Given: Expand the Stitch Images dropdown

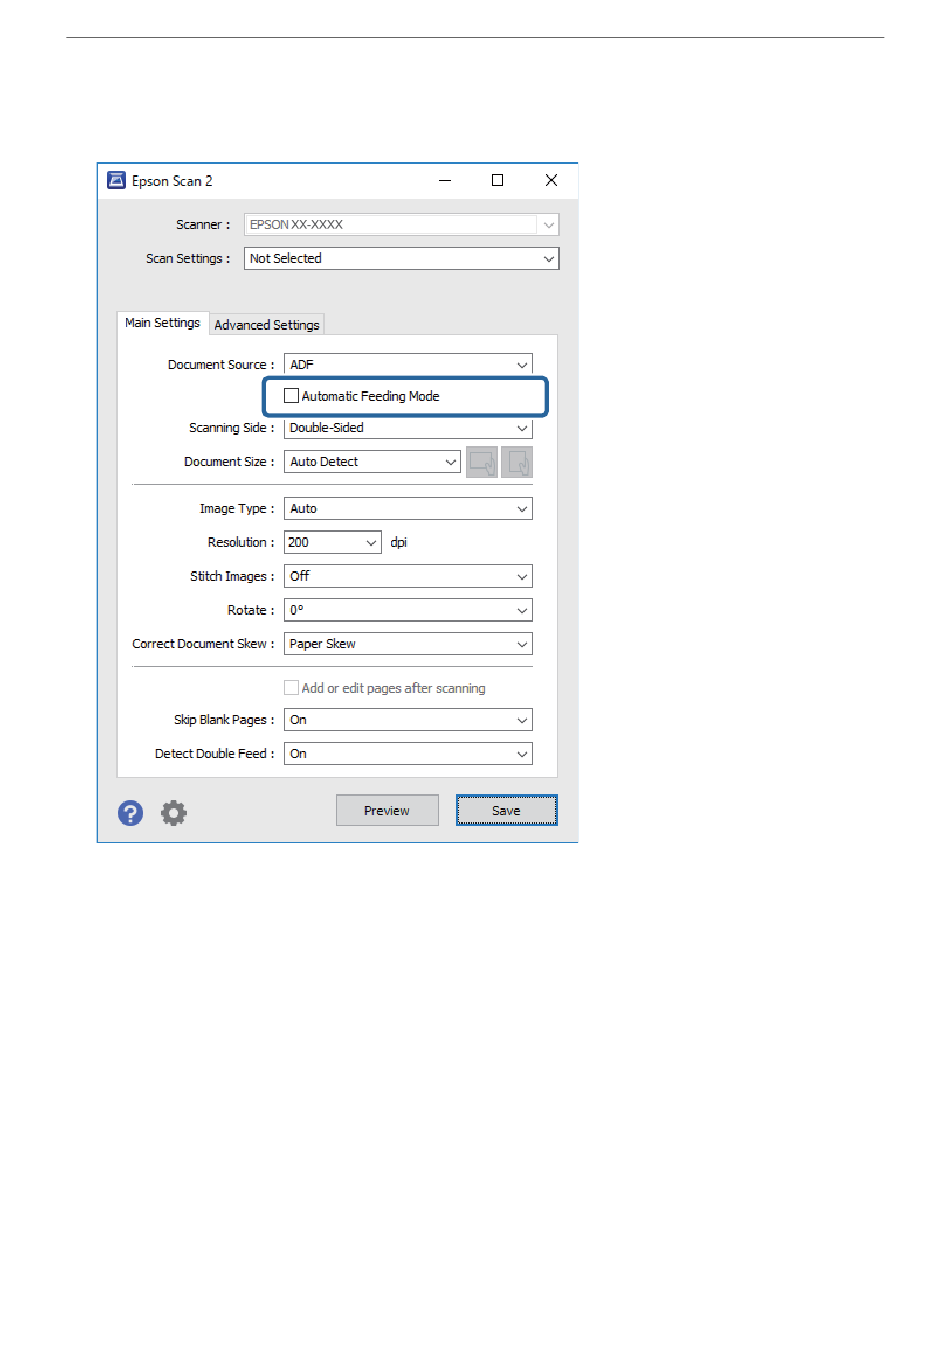Looking at the screenshot, I should click(x=408, y=577).
